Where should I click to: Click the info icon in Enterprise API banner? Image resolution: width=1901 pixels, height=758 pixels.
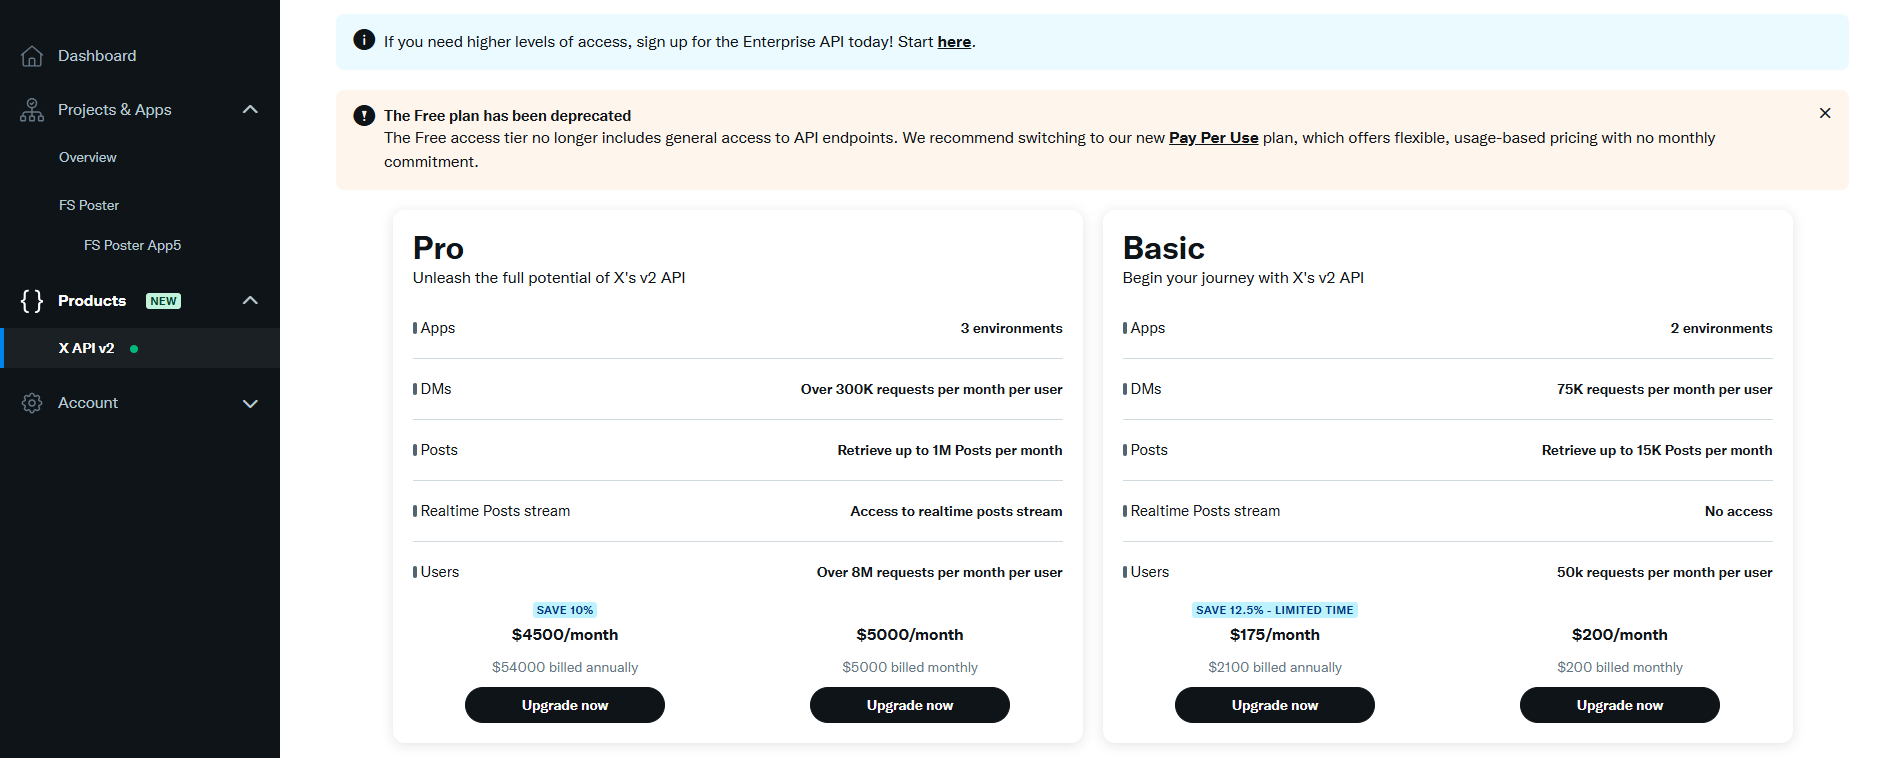pos(364,40)
